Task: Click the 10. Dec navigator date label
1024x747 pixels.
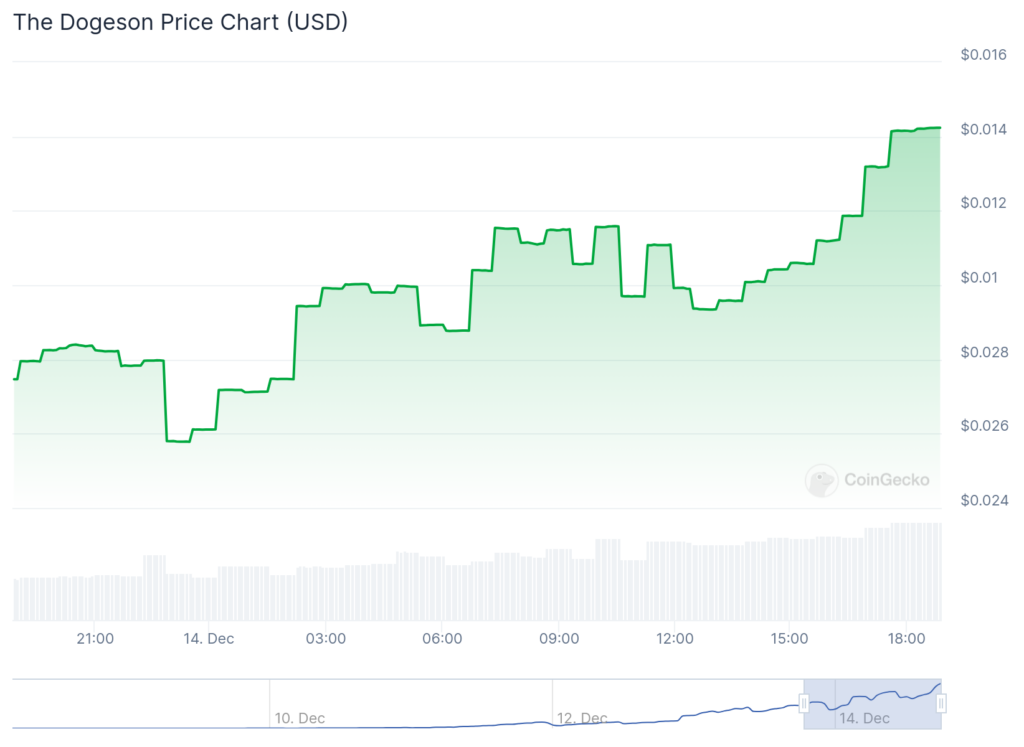Action: point(300,718)
